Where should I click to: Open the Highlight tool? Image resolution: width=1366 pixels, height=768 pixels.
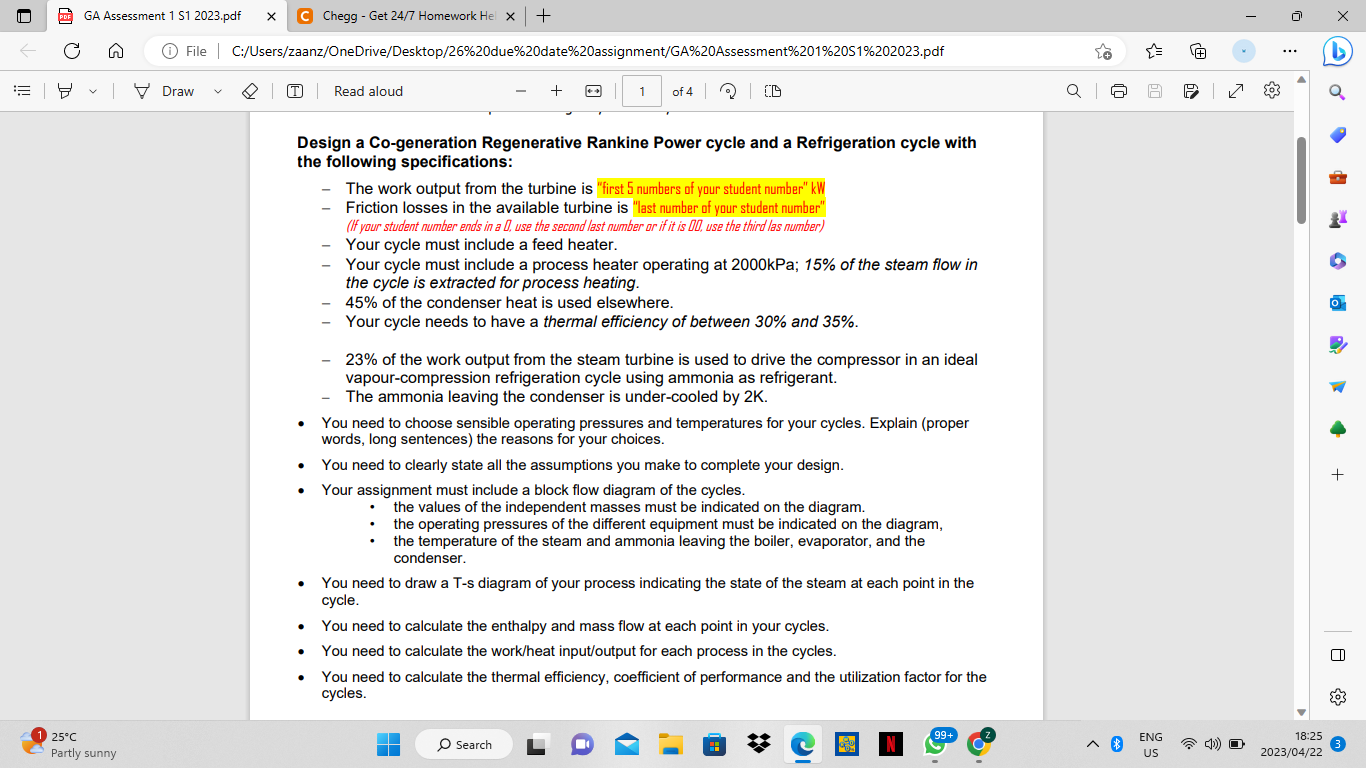64,91
